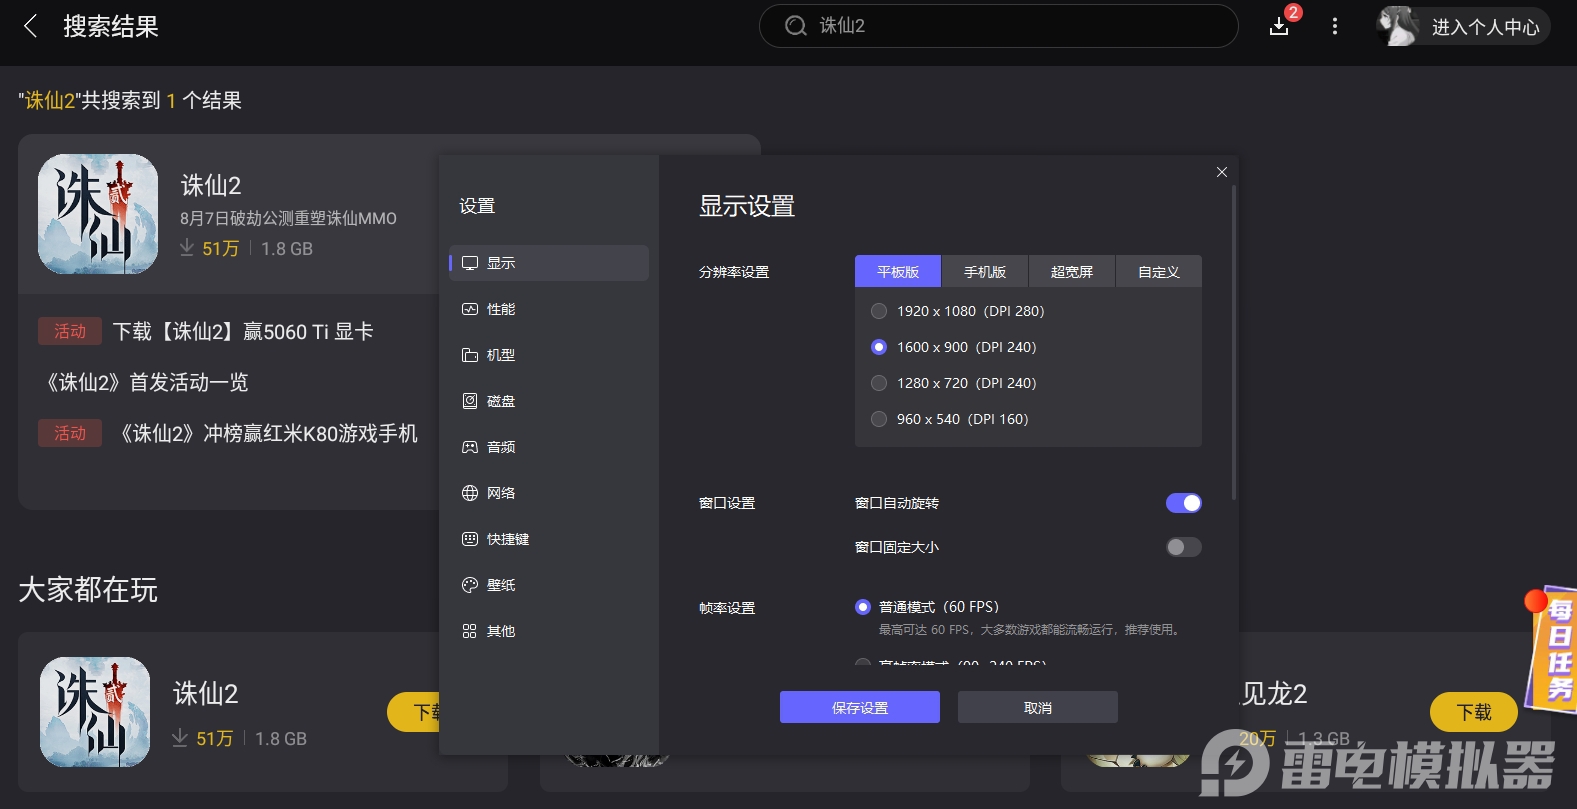Click the 诛仙2 title in search result
This screenshot has width=1577, height=809.
pos(211,185)
